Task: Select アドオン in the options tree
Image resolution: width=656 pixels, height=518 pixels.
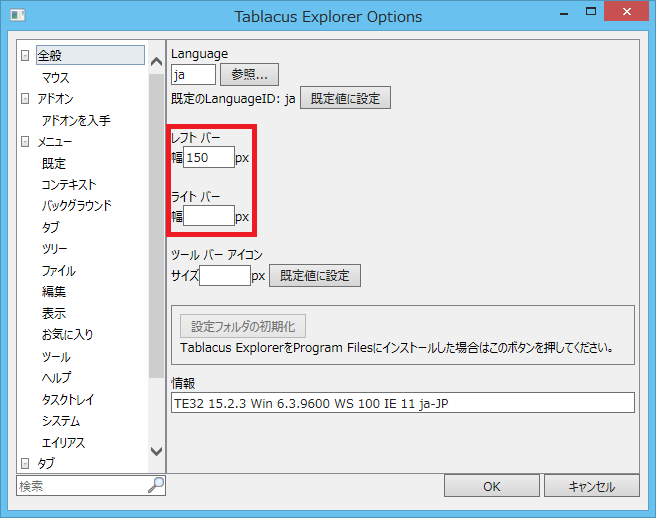Action: point(55,99)
